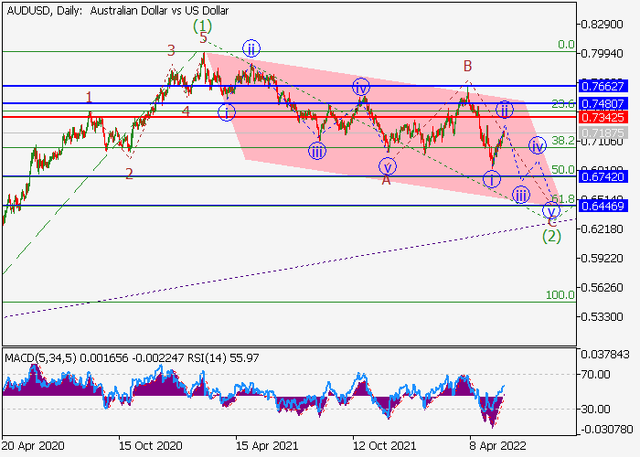Click the green (1) wave label at top
640x457 pixels.
[x=203, y=25]
